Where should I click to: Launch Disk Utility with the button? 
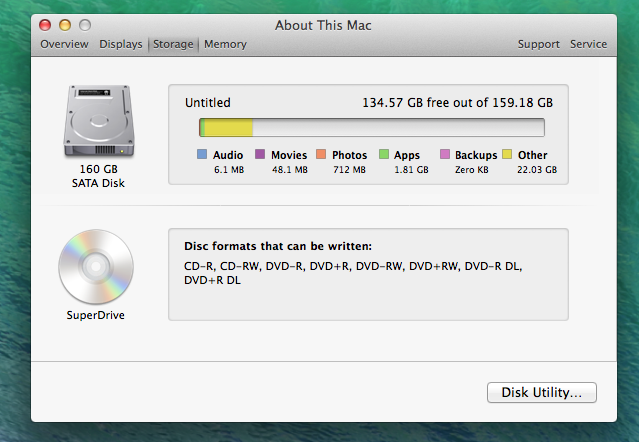[542, 392]
